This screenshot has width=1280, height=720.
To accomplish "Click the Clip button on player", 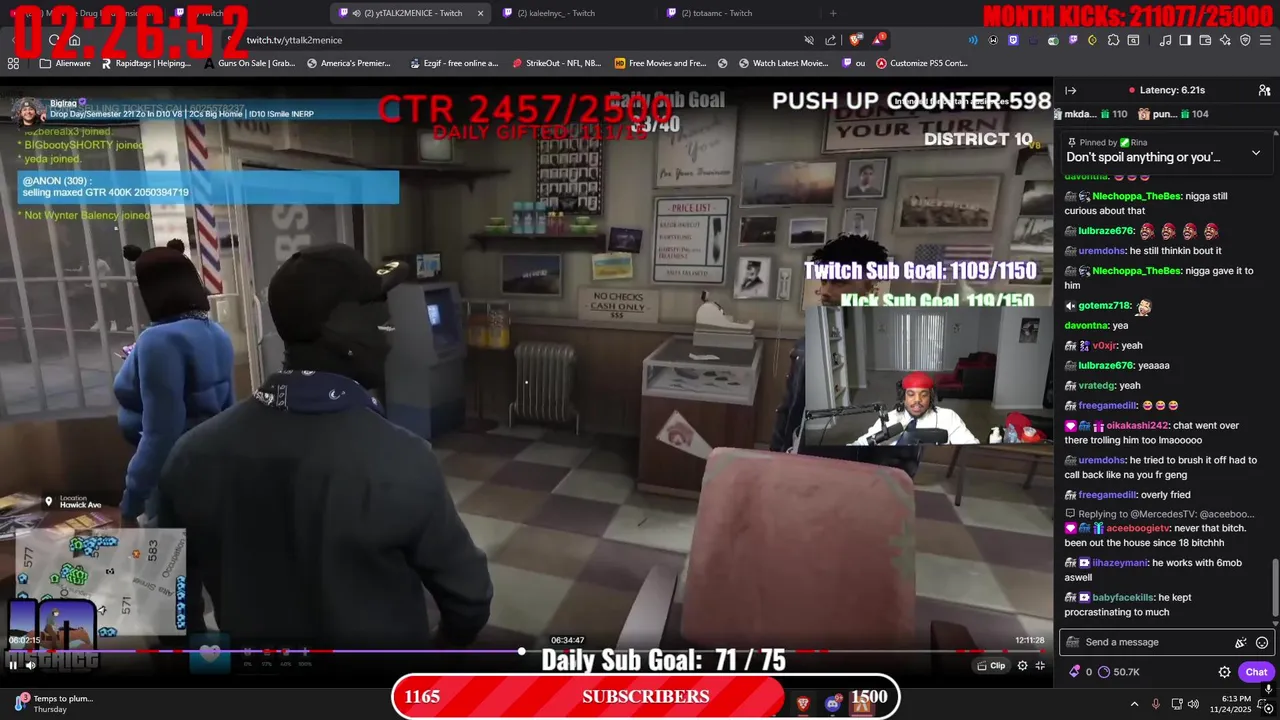I will tap(991, 666).
